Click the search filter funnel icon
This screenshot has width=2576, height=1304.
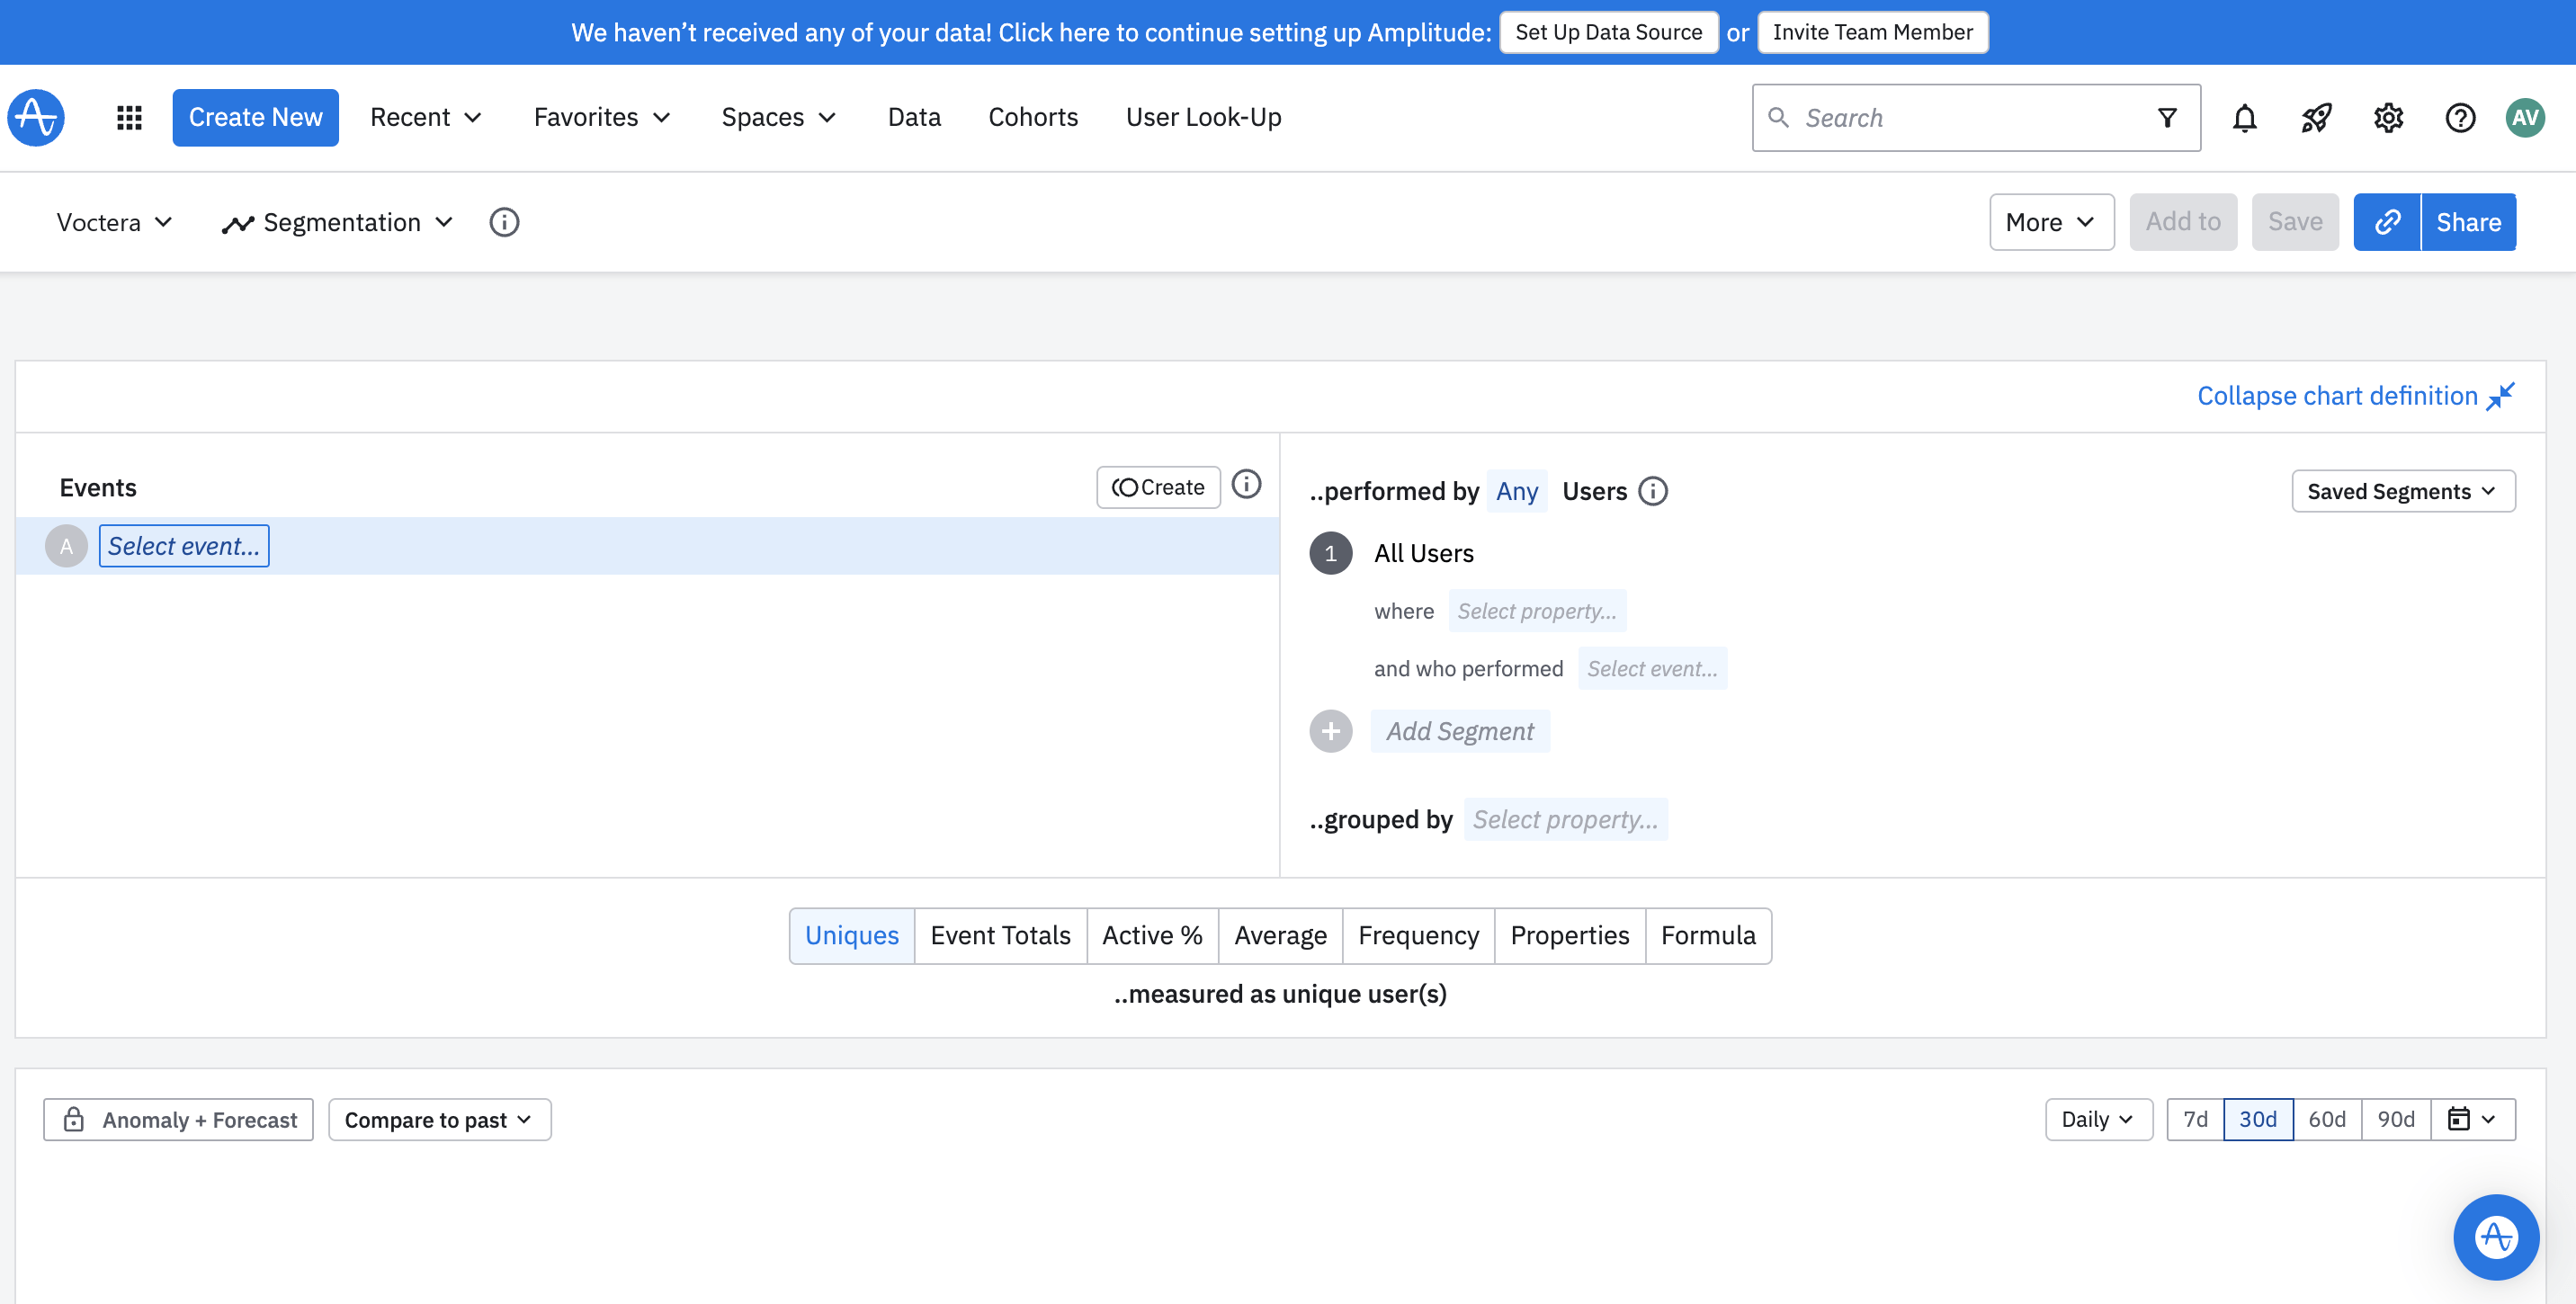click(2167, 118)
